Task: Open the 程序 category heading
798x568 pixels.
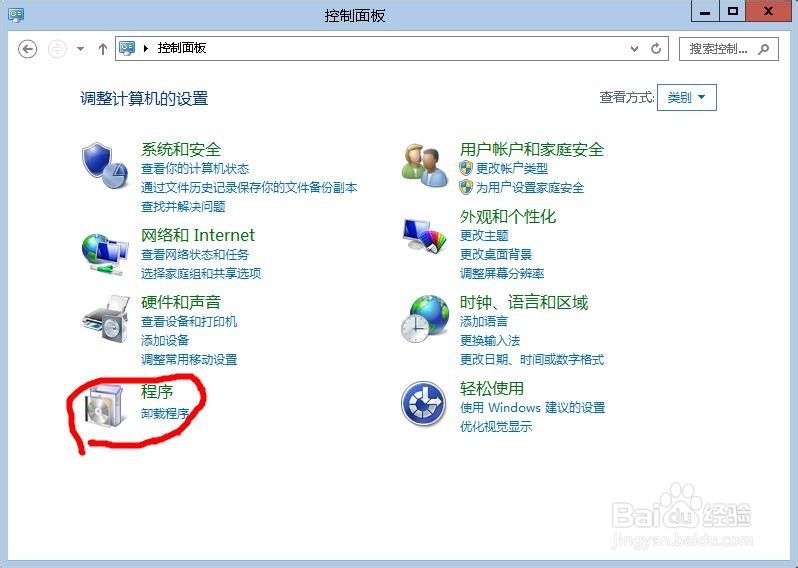Action: pyautogui.click(x=157, y=391)
